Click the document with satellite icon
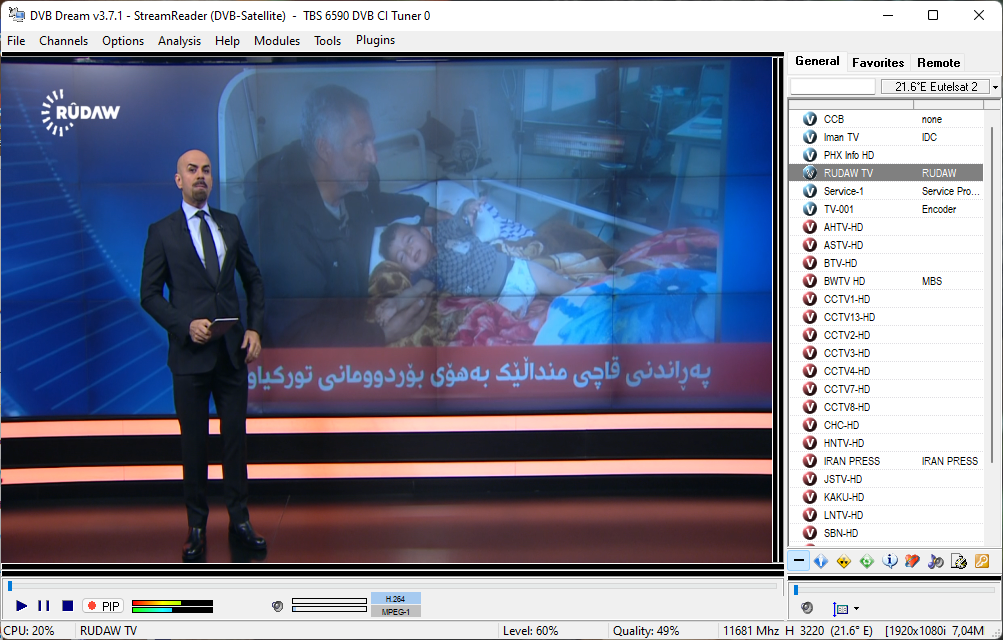This screenshot has width=1003, height=640. (x=958, y=561)
